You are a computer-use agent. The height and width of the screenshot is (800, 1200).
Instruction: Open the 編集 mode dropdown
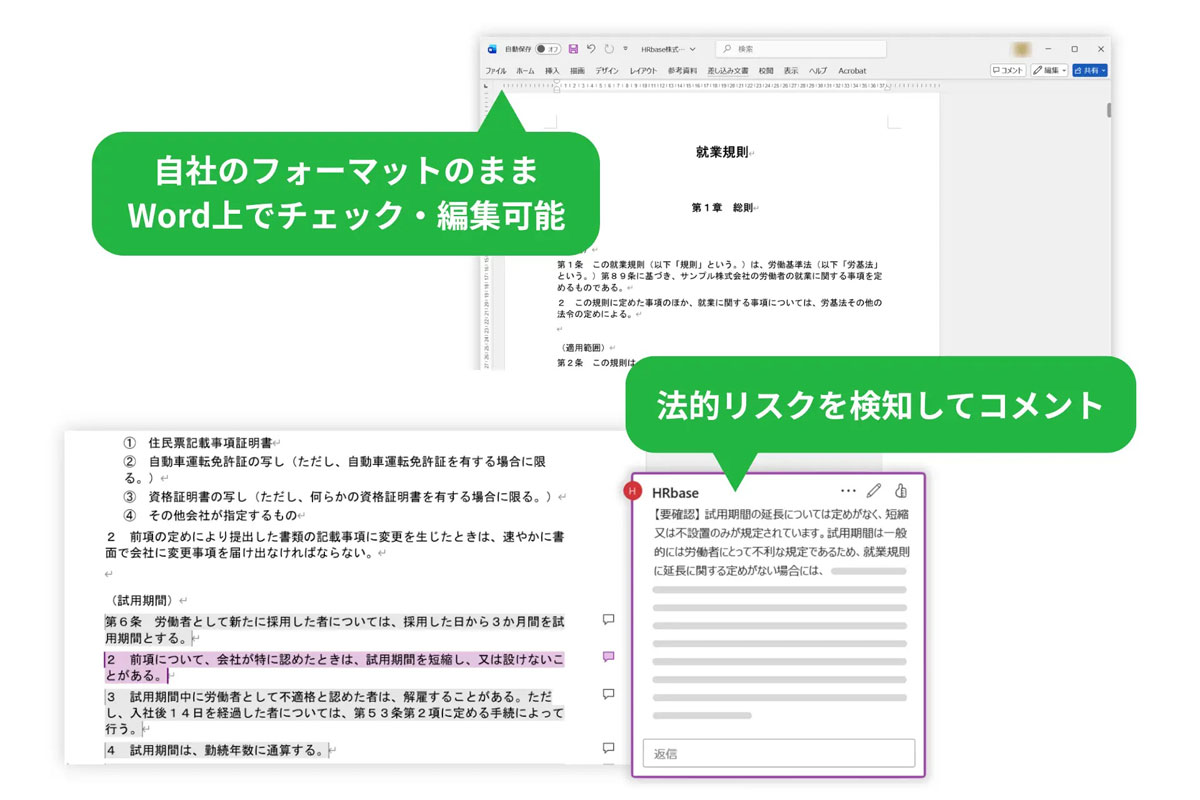click(1050, 71)
